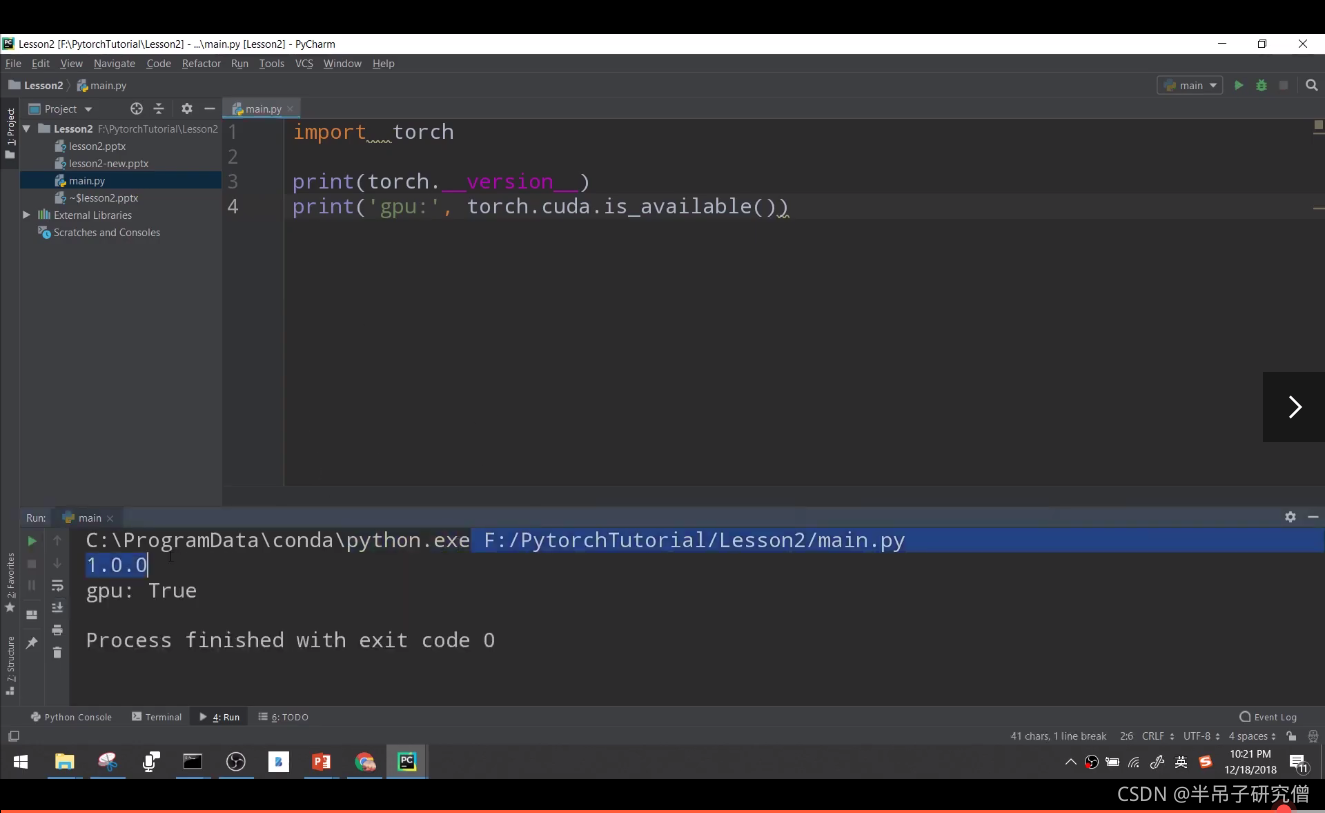Image resolution: width=1325 pixels, height=813 pixels.
Task: Print the console output
Action: click(x=57, y=630)
